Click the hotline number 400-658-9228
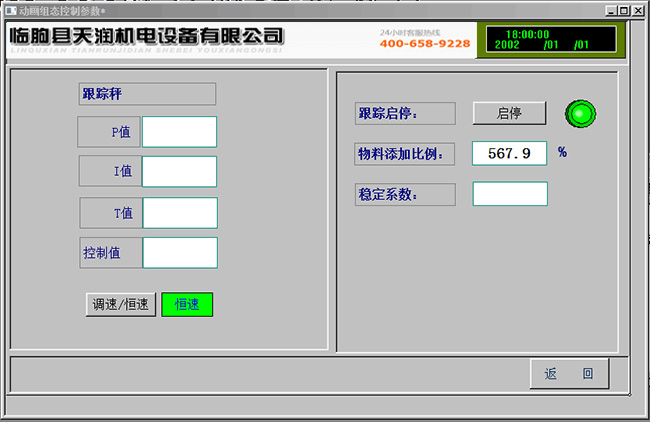The width and height of the screenshot is (650, 422). click(x=425, y=44)
